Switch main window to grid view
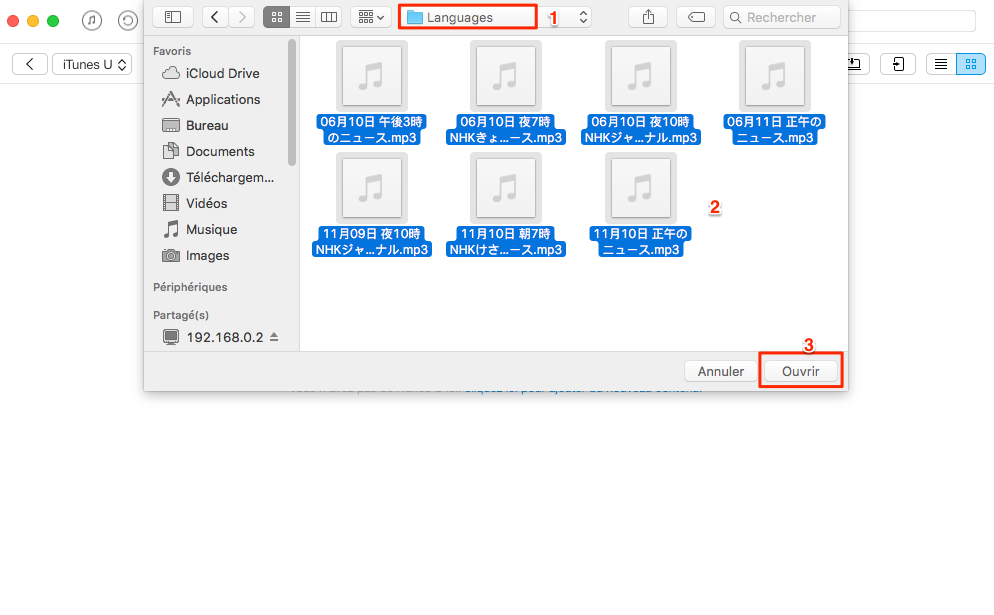The width and height of the screenshot is (994, 615). click(x=971, y=64)
